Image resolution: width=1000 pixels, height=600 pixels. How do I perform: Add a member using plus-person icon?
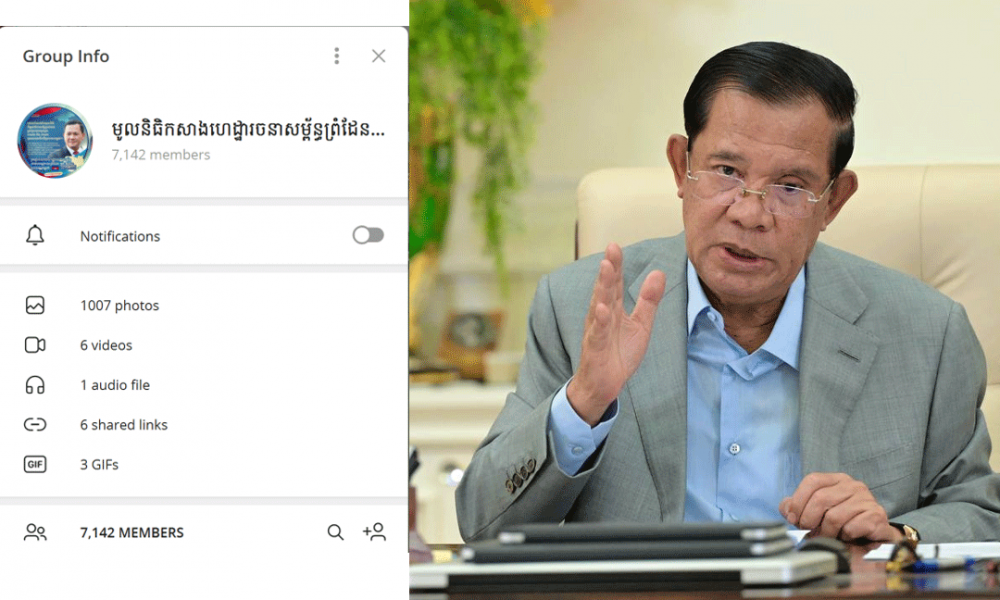374,532
